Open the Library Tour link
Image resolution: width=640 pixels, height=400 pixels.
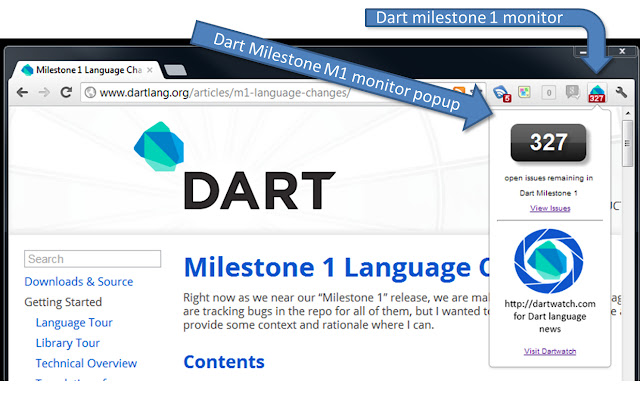click(x=68, y=343)
